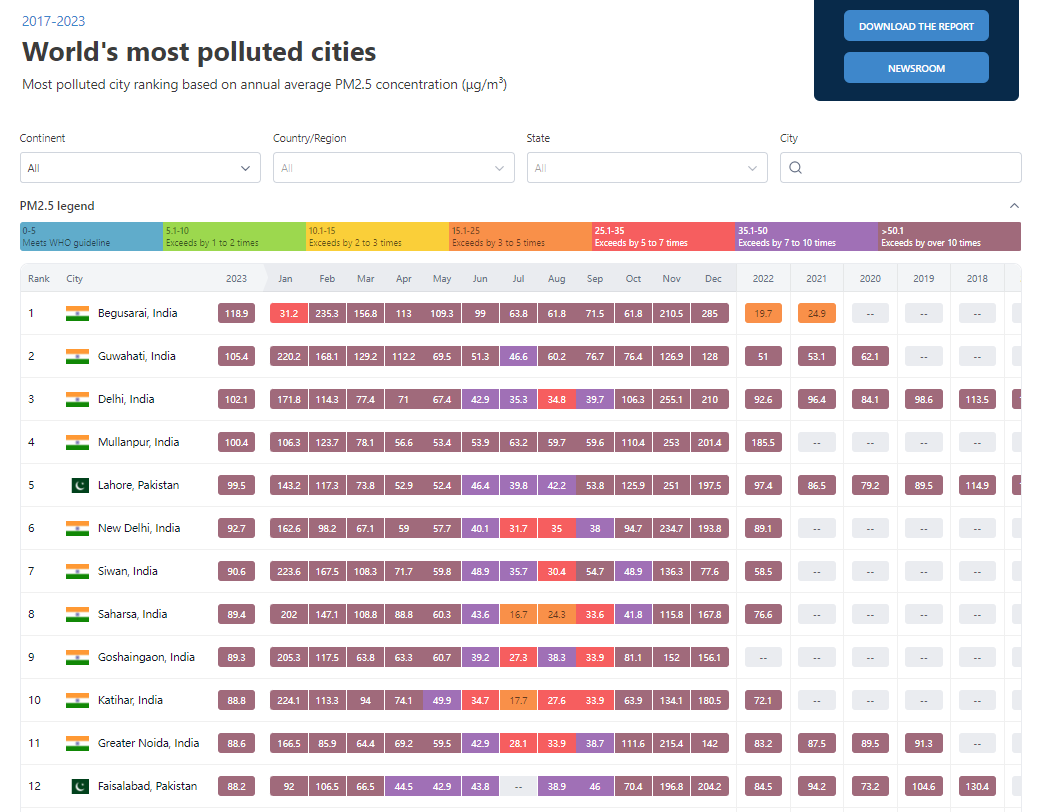
Task: Open the Katihar, India city link
Action: click(130, 700)
